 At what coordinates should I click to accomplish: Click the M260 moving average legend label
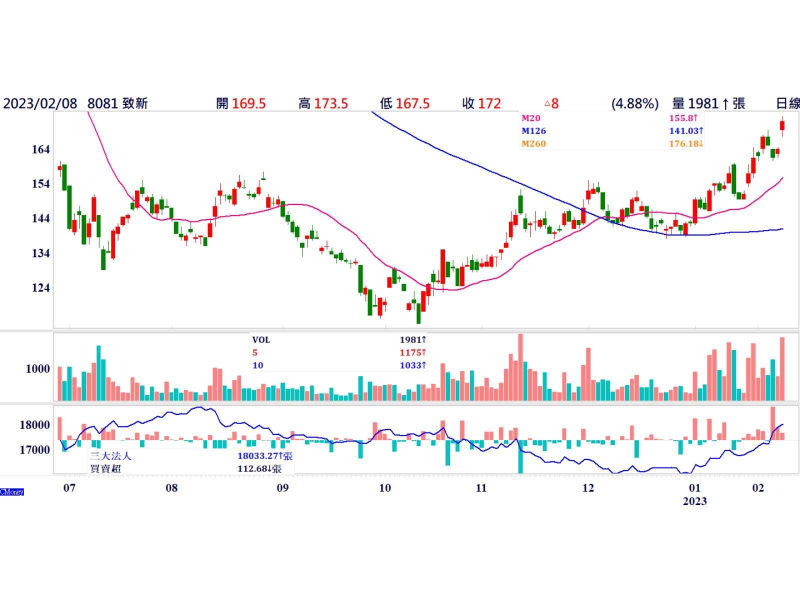click(x=535, y=144)
